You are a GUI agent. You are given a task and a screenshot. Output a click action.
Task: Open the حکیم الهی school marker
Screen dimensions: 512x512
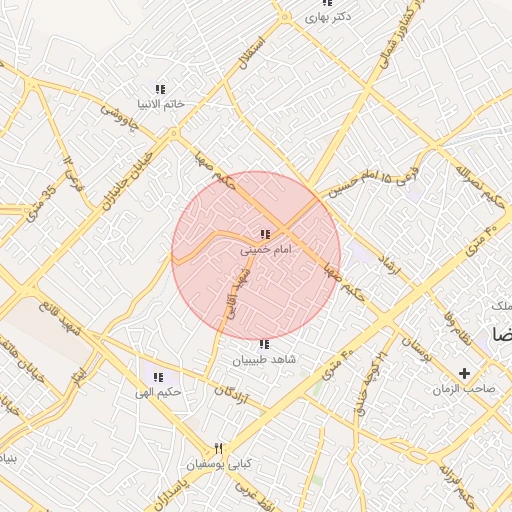point(159,378)
